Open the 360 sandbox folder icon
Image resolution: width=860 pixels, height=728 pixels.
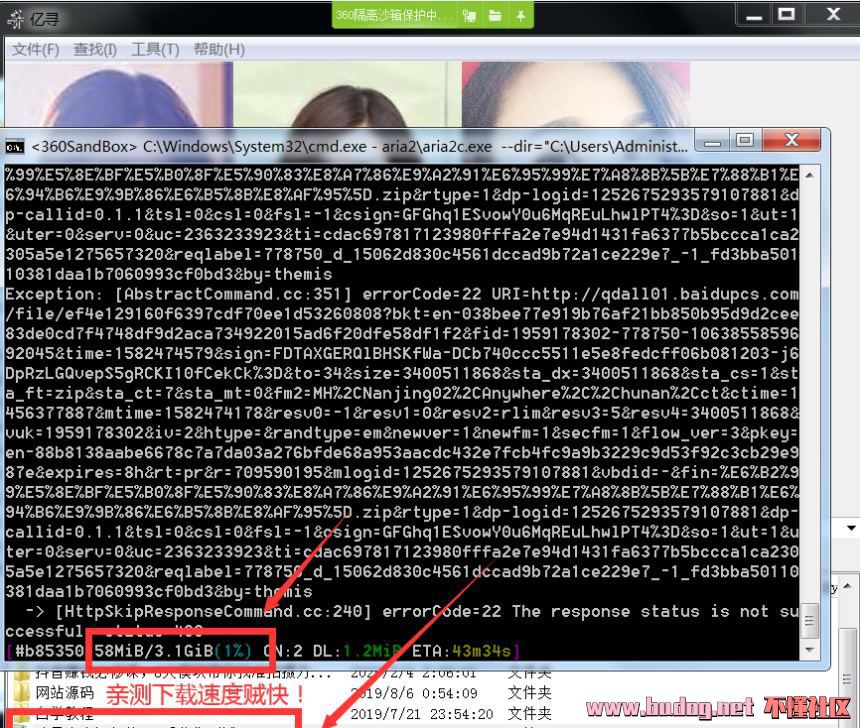point(495,15)
